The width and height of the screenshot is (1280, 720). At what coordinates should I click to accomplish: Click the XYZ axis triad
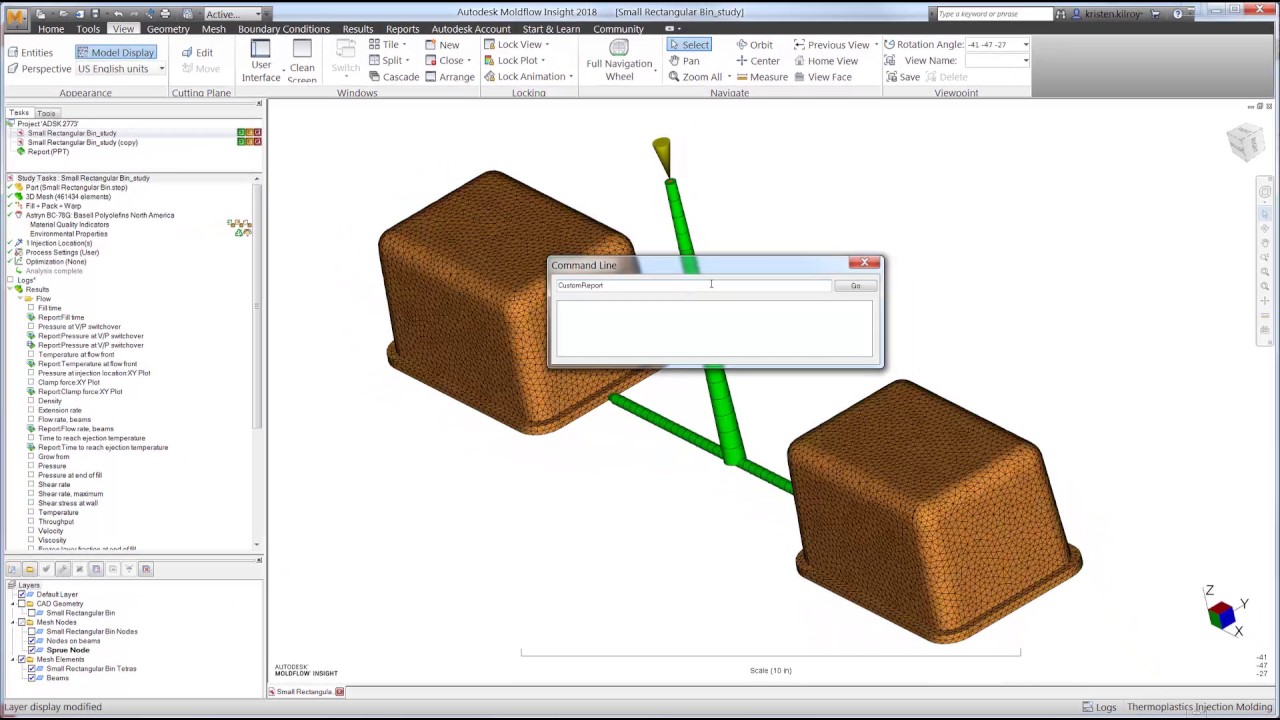point(1224,612)
